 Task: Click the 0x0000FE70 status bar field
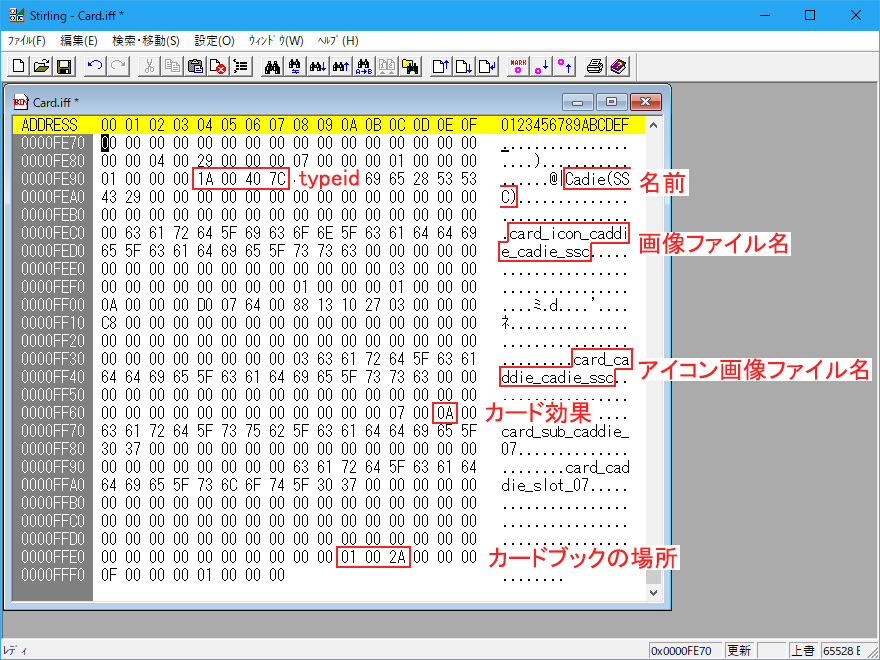(x=685, y=650)
